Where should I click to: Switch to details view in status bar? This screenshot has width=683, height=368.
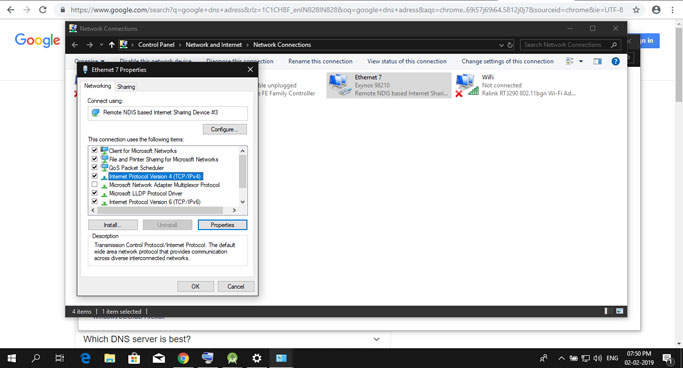606,311
